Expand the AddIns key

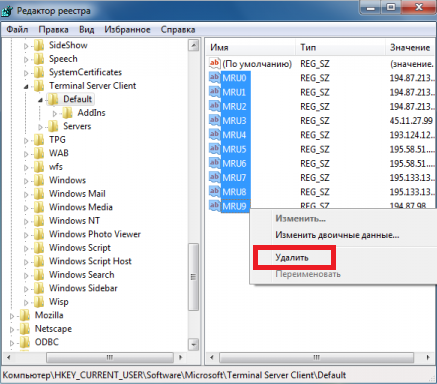point(55,114)
